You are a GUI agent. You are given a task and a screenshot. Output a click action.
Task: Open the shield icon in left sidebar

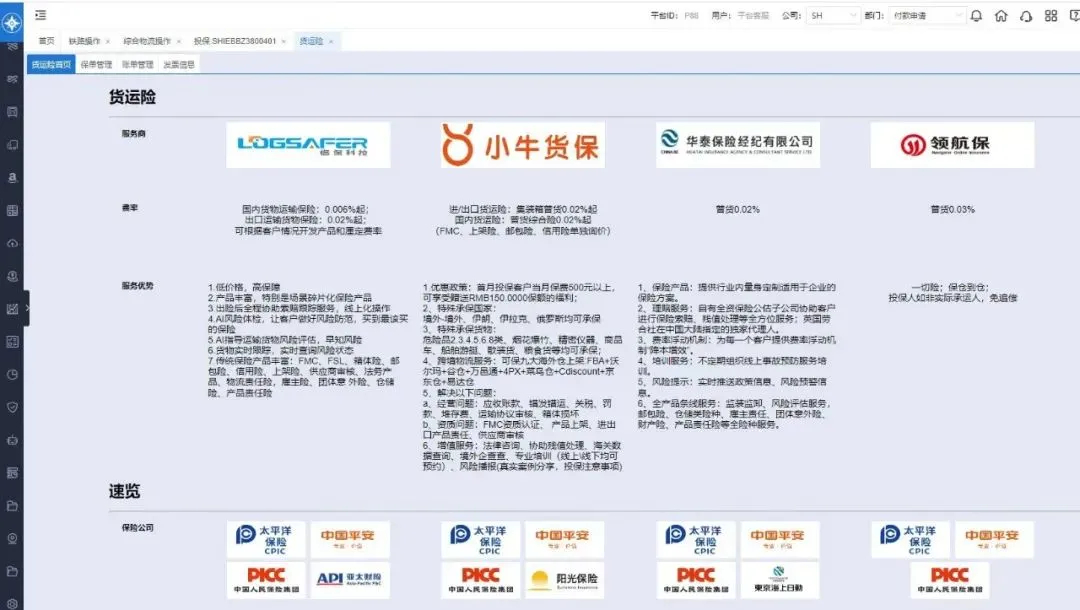tap(12, 407)
